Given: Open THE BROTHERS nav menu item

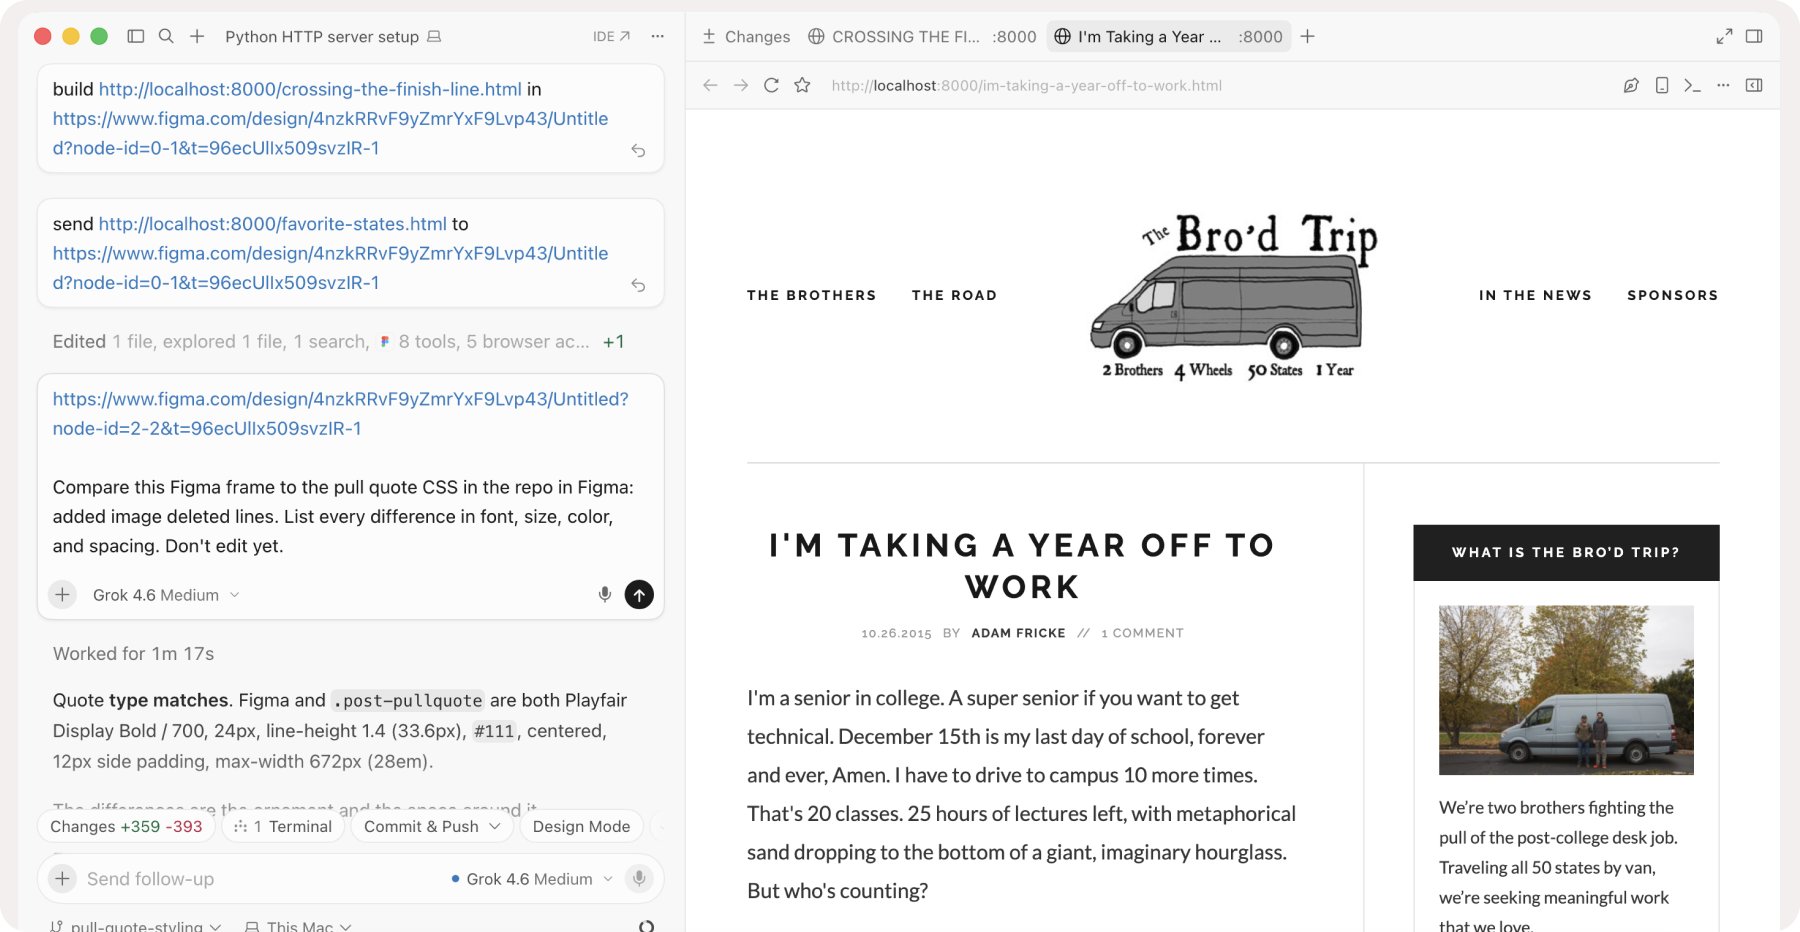Looking at the screenshot, I should tap(811, 295).
